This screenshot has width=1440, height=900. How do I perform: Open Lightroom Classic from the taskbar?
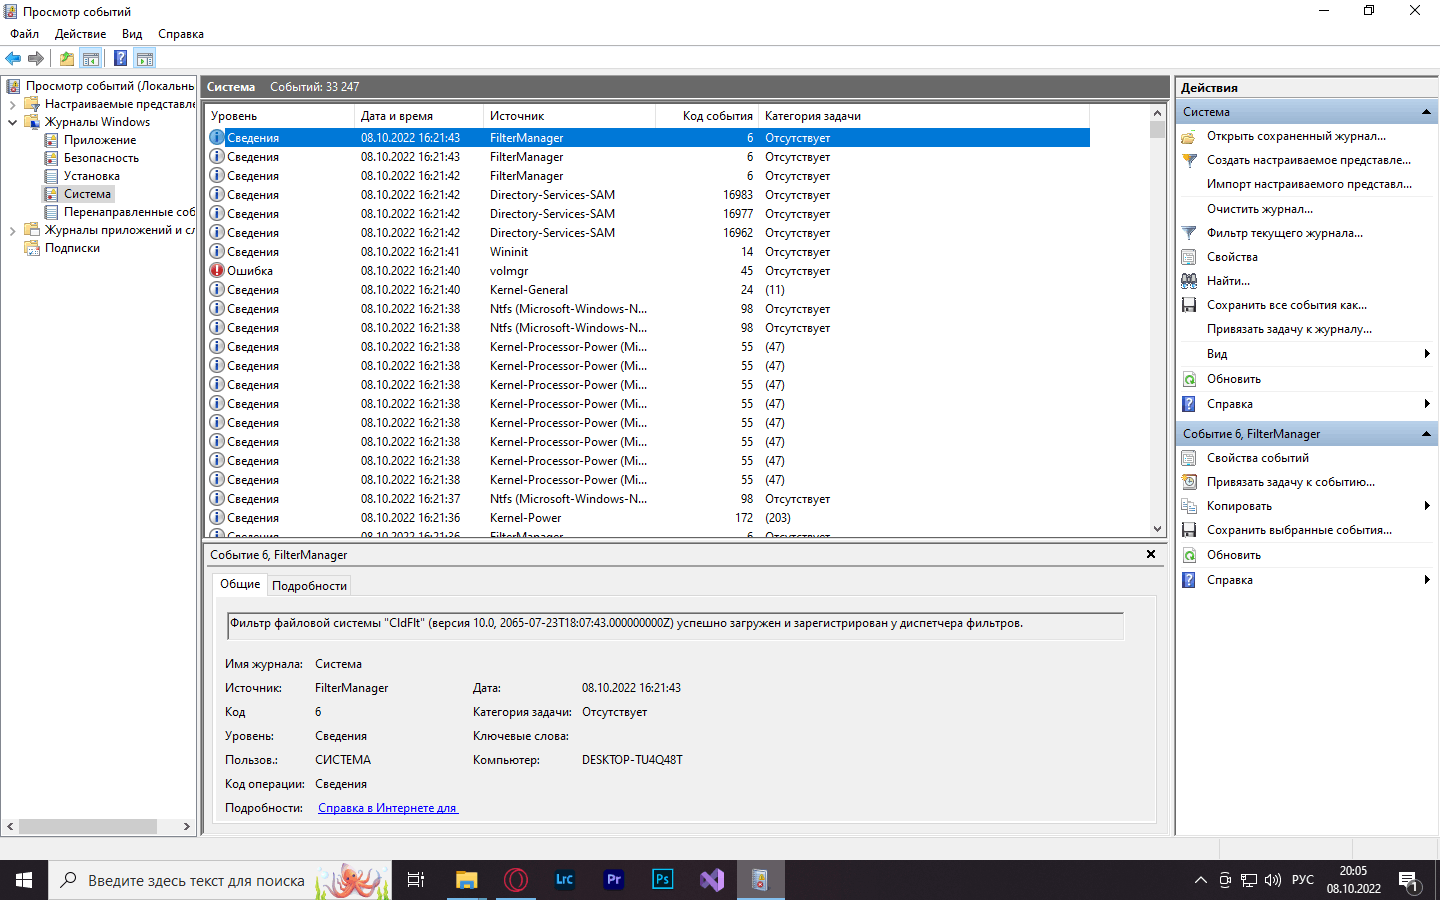pyautogui.click(x=565, y=880)
